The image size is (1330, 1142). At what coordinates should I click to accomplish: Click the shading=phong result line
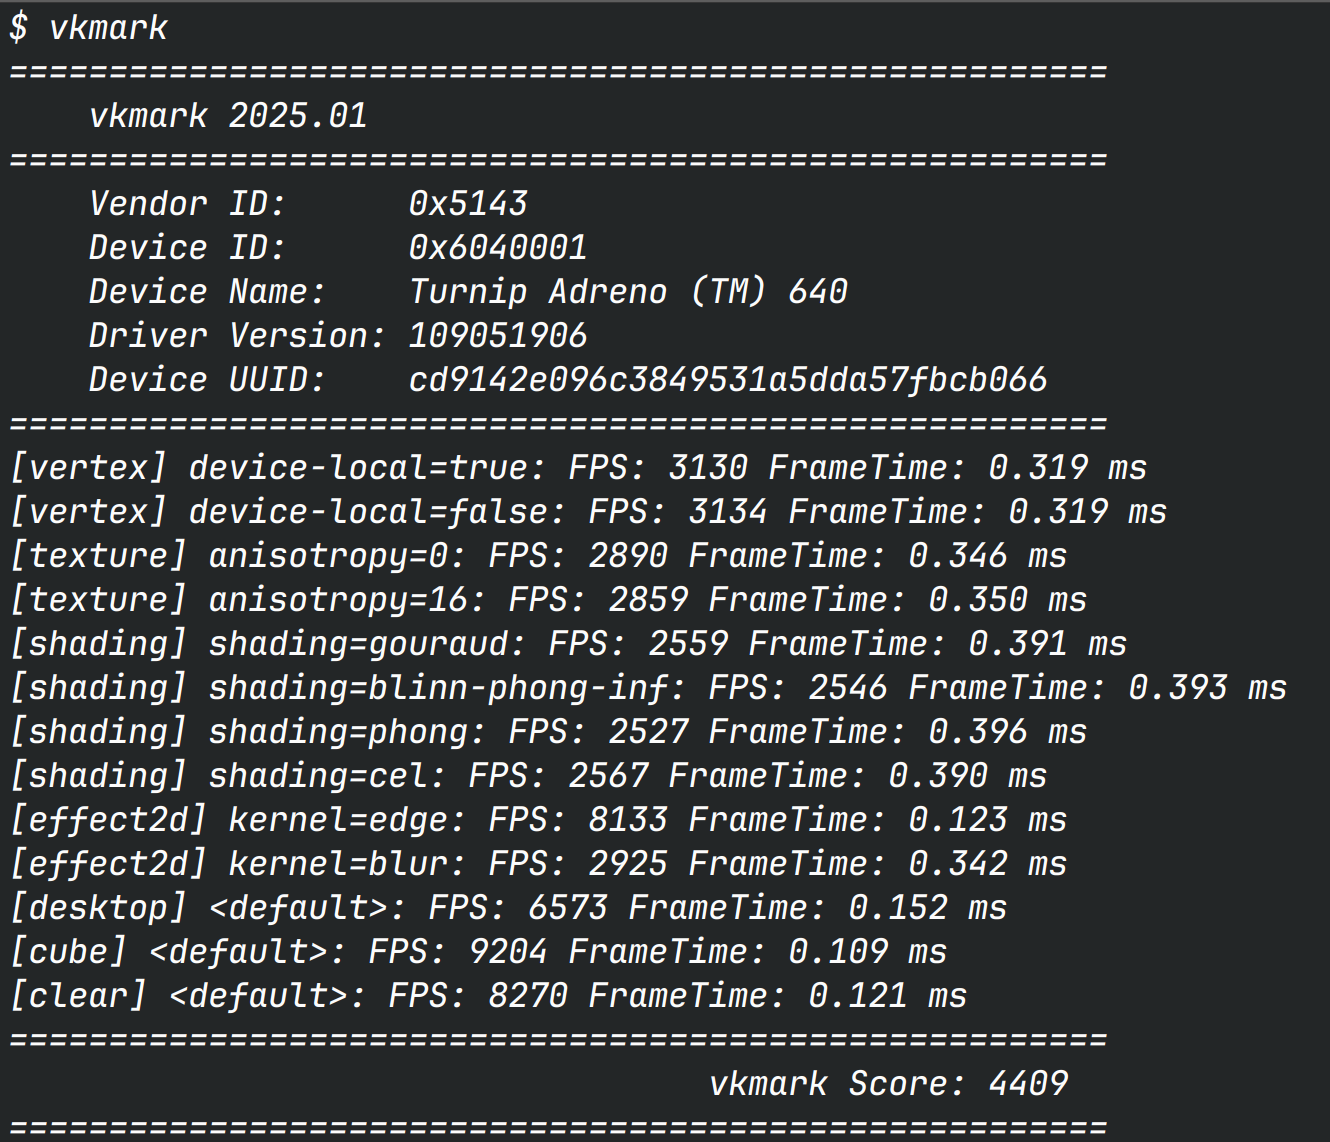[548, 732]
